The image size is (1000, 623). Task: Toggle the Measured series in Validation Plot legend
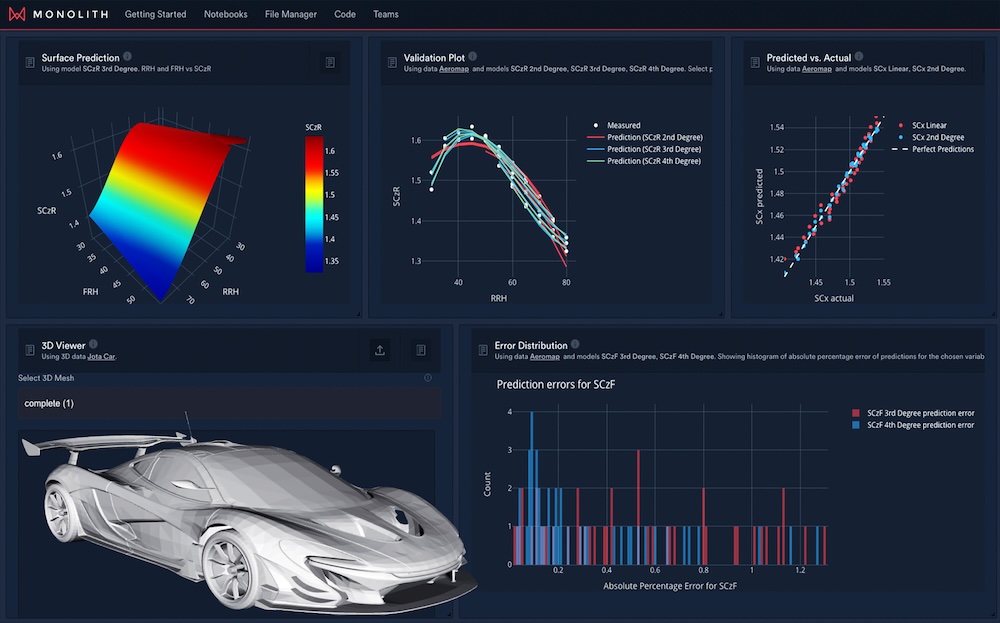coord(623,126)
